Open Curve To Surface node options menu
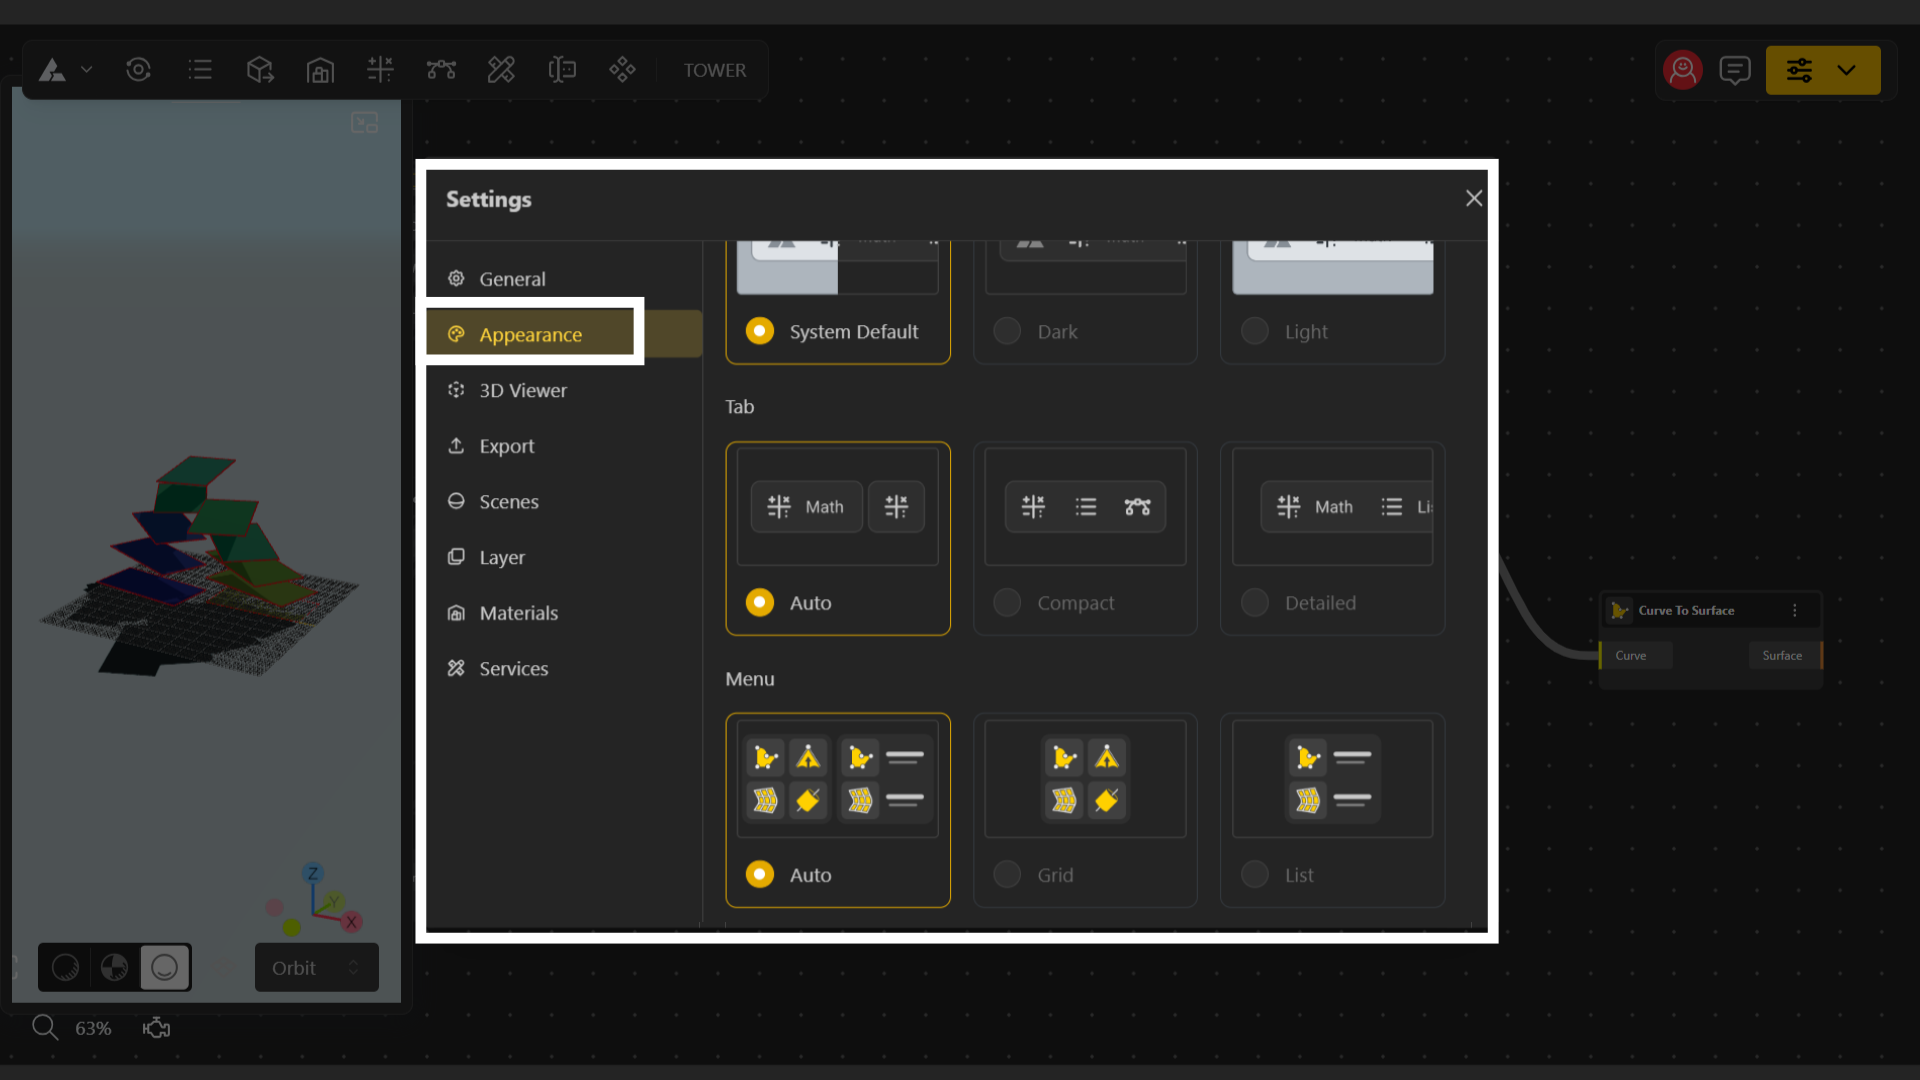 [x=1795, y=610]
